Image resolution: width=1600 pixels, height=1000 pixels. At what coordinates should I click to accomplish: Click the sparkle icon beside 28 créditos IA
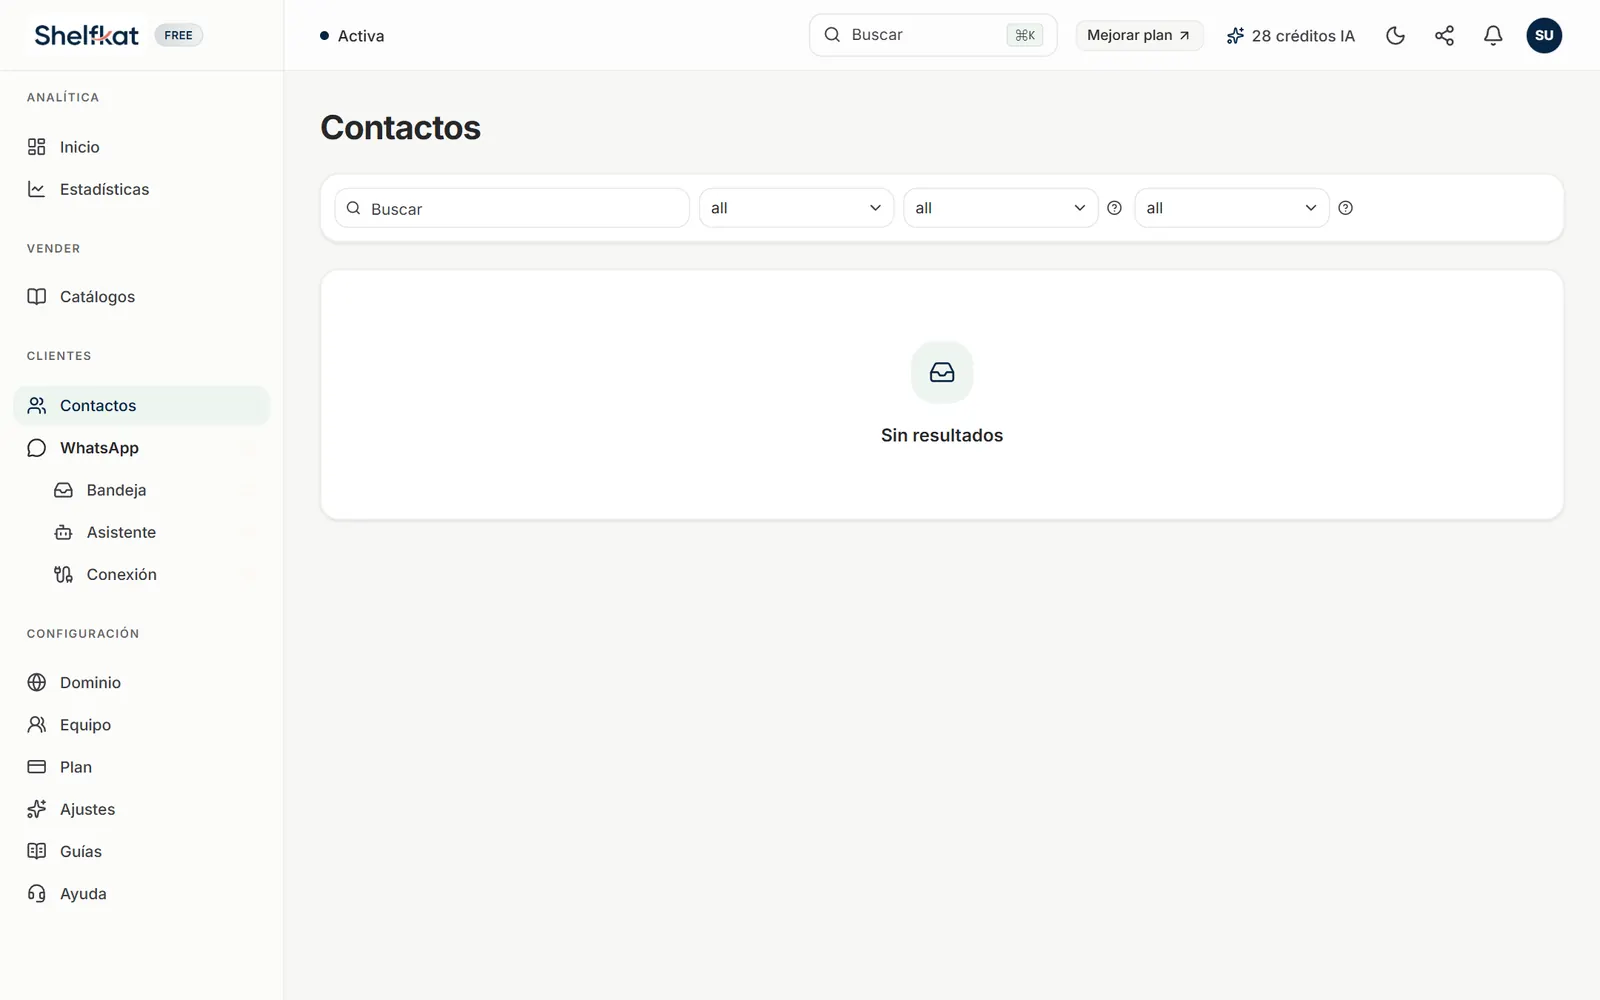click(1235, 36)
